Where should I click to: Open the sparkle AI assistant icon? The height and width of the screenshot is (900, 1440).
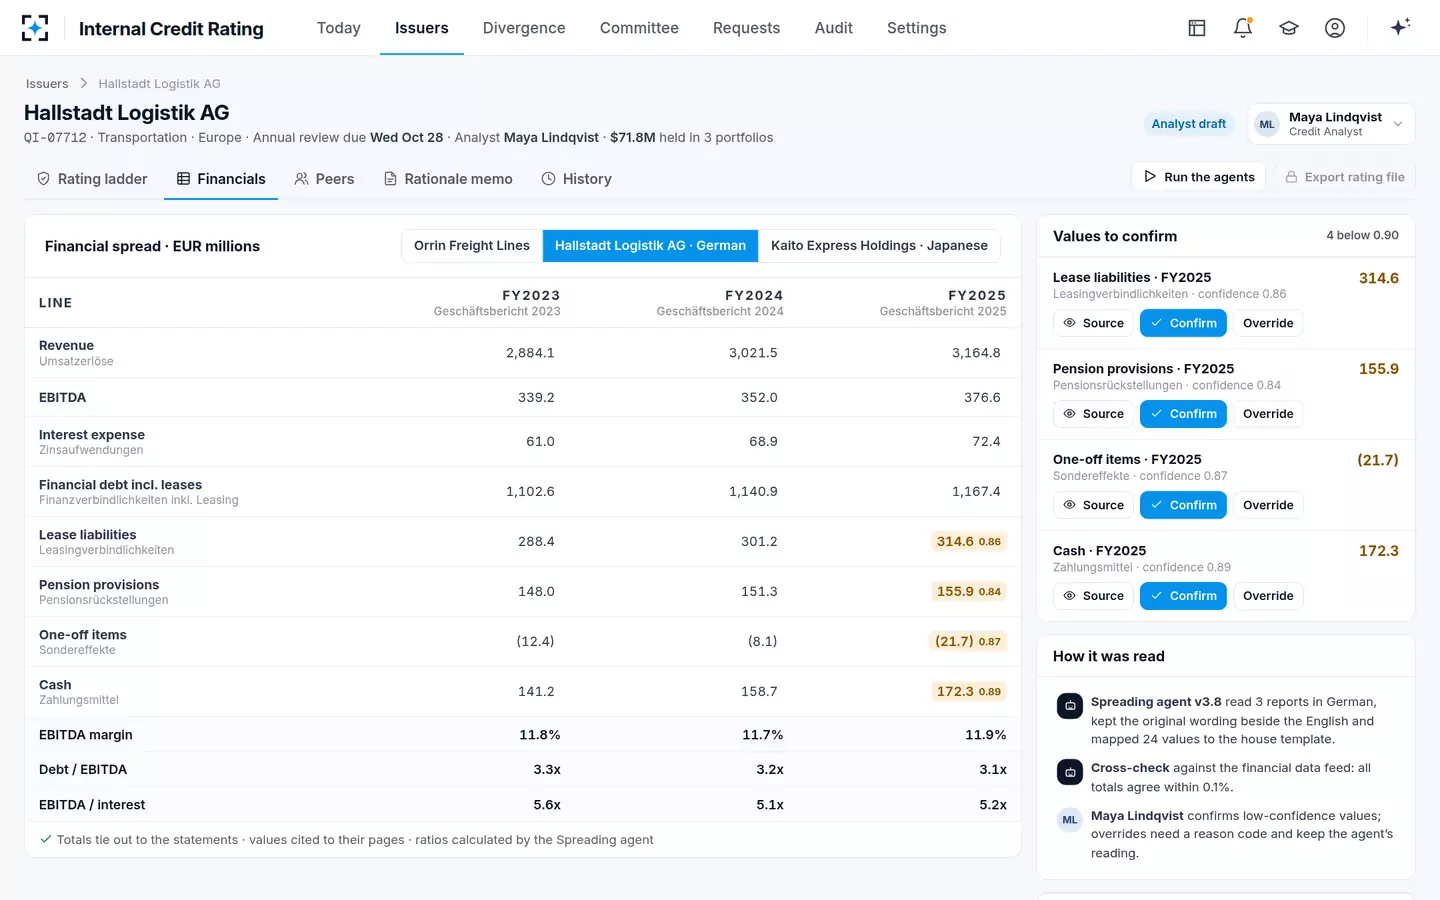1400,27
